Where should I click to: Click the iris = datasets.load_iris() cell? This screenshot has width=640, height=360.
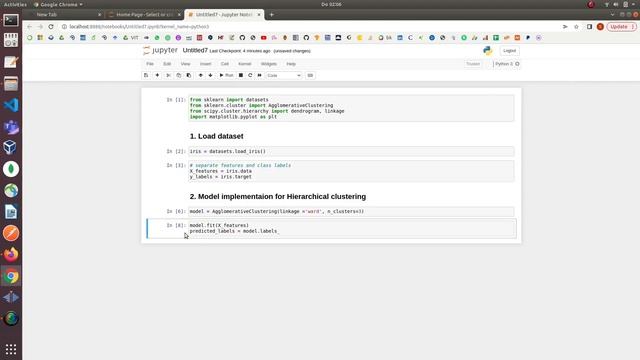tap(351, 151)
